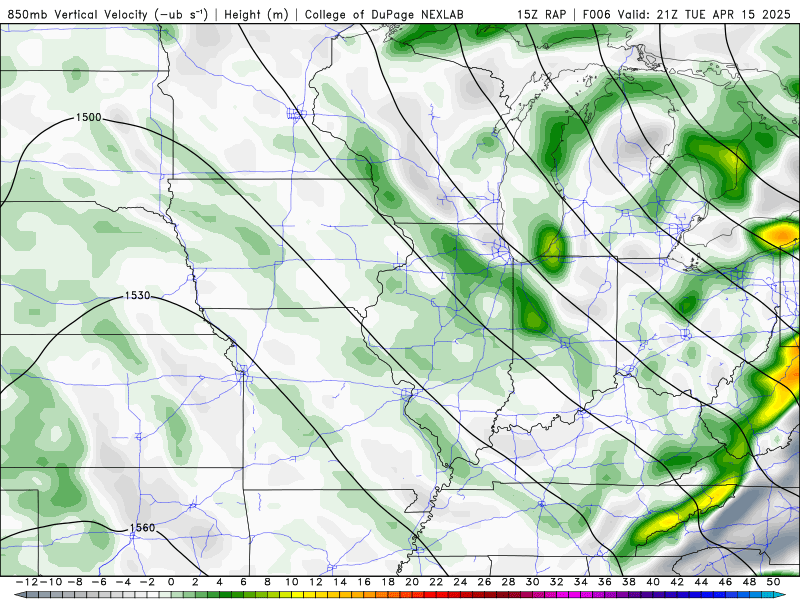This screenshot has height=600, width=800.
Task: Click the color scale label '50'
Action: (773, 582)
